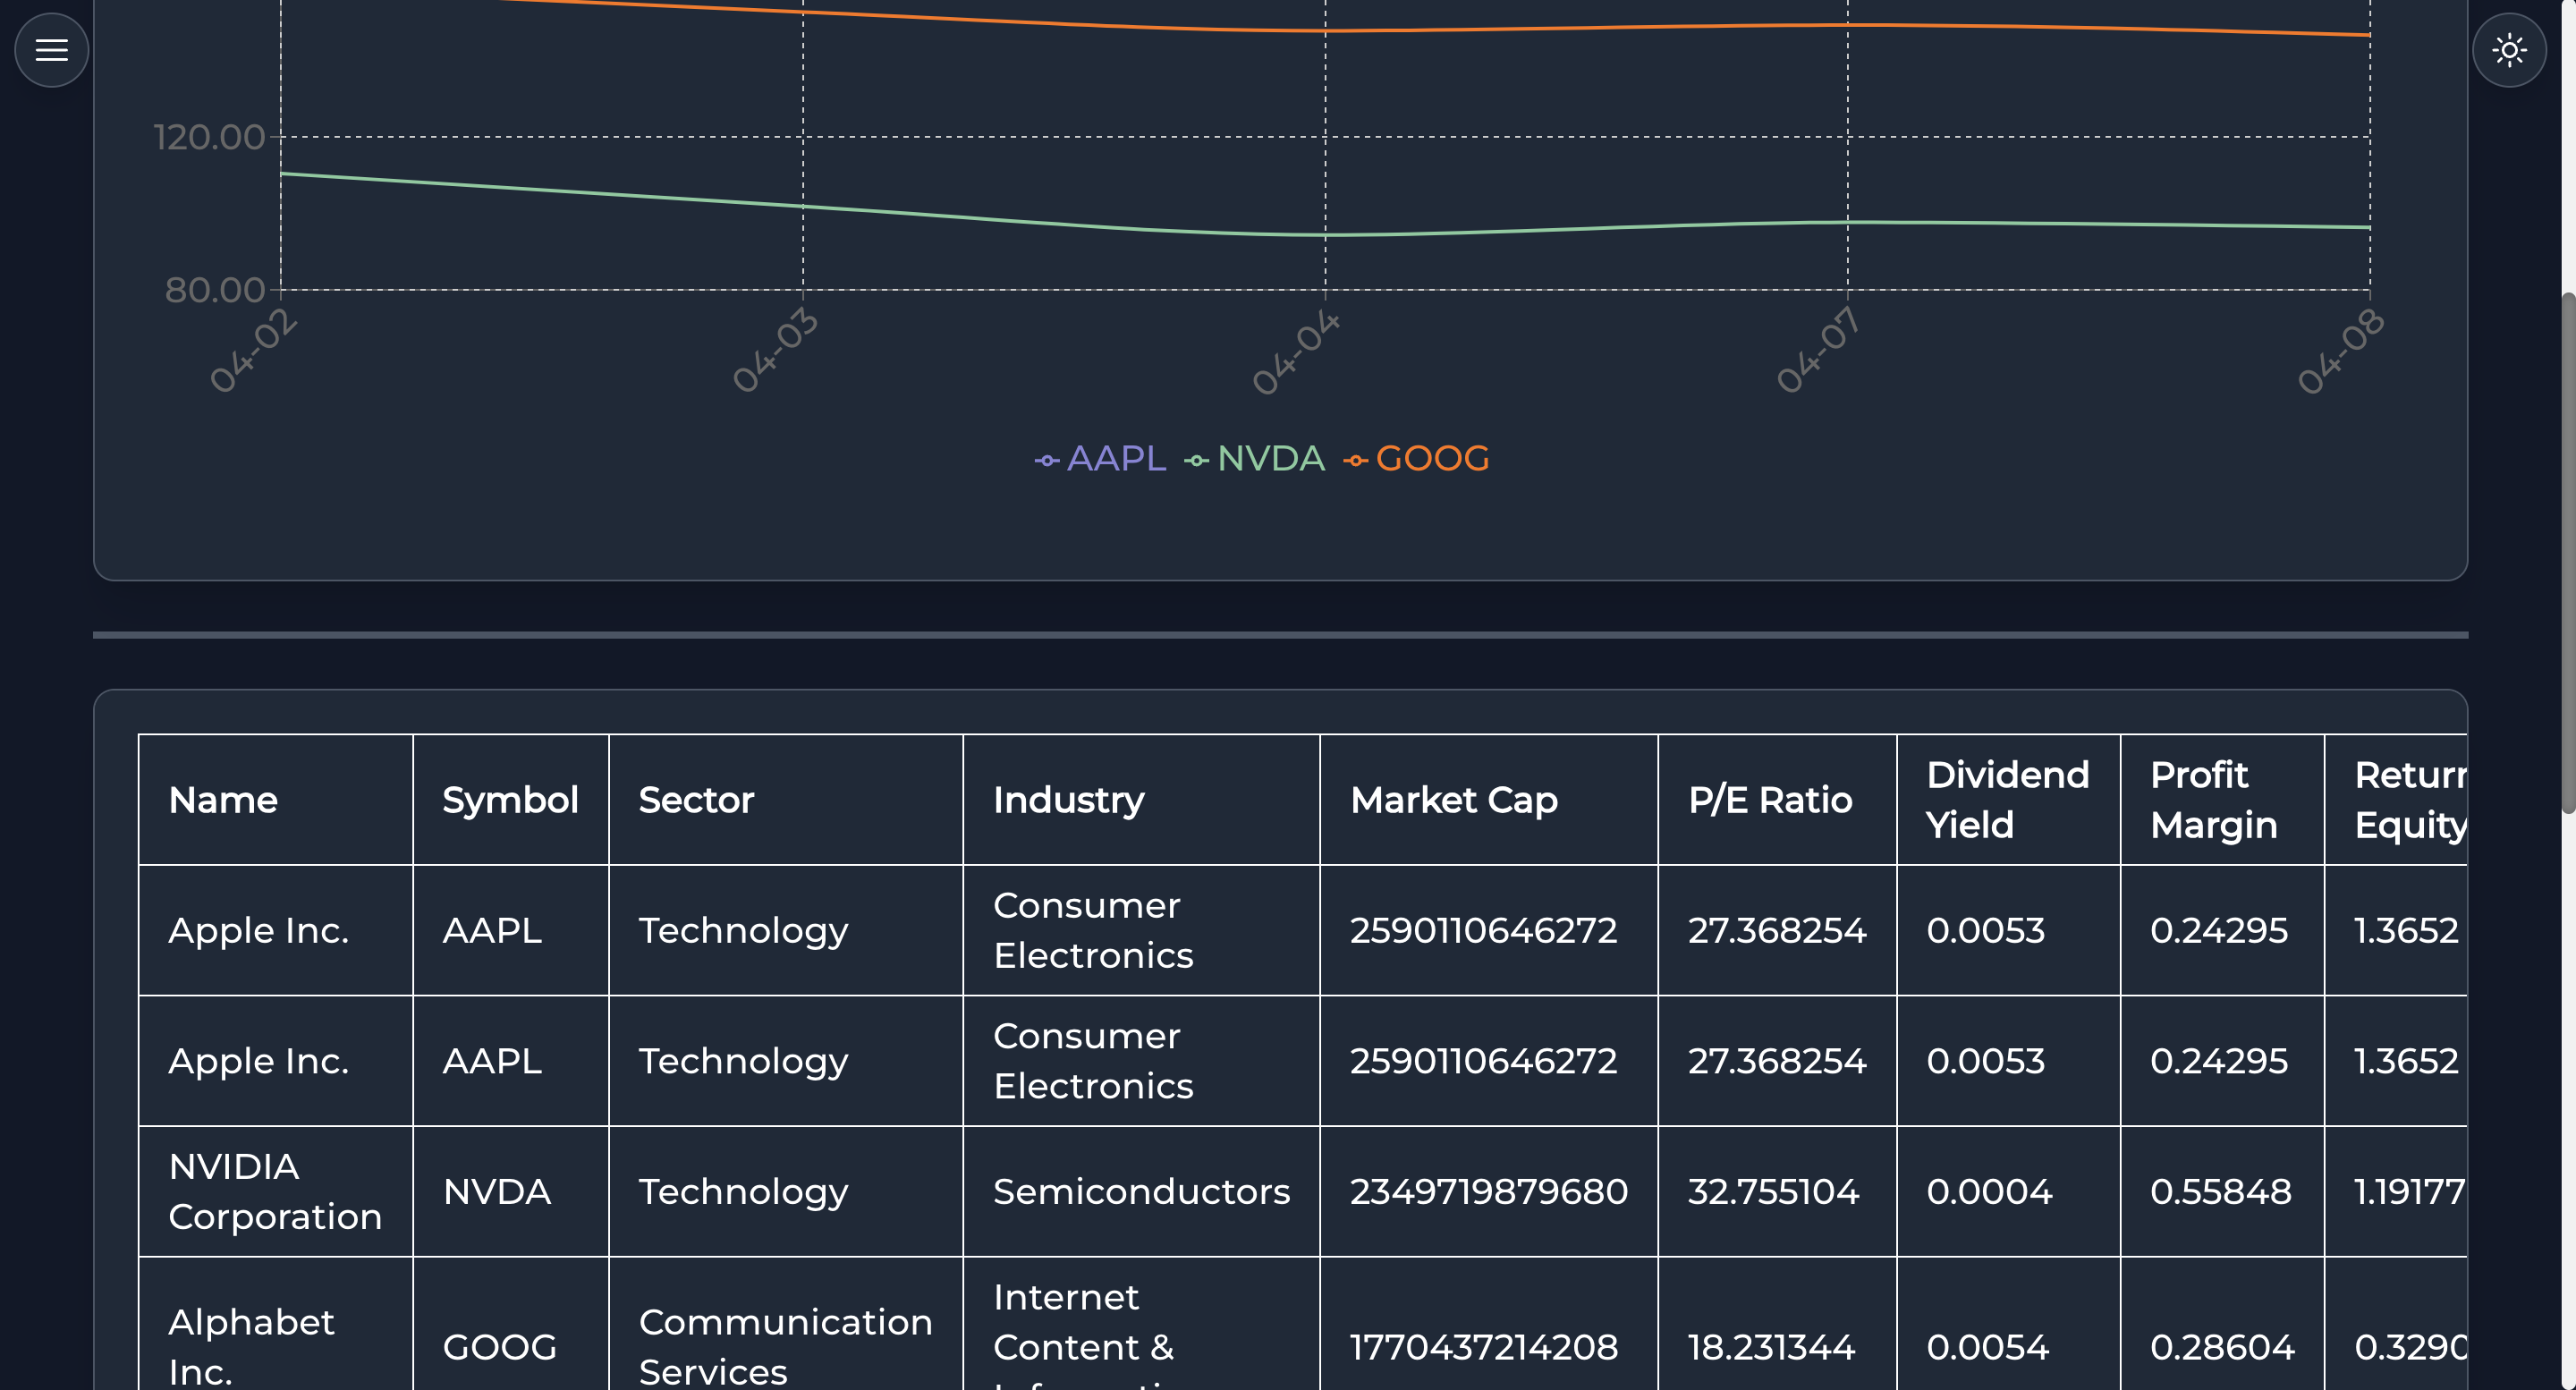Screen dimensions: 2576x1390
Task: Click the Industry column header
Action: (x=1068, y=800)
